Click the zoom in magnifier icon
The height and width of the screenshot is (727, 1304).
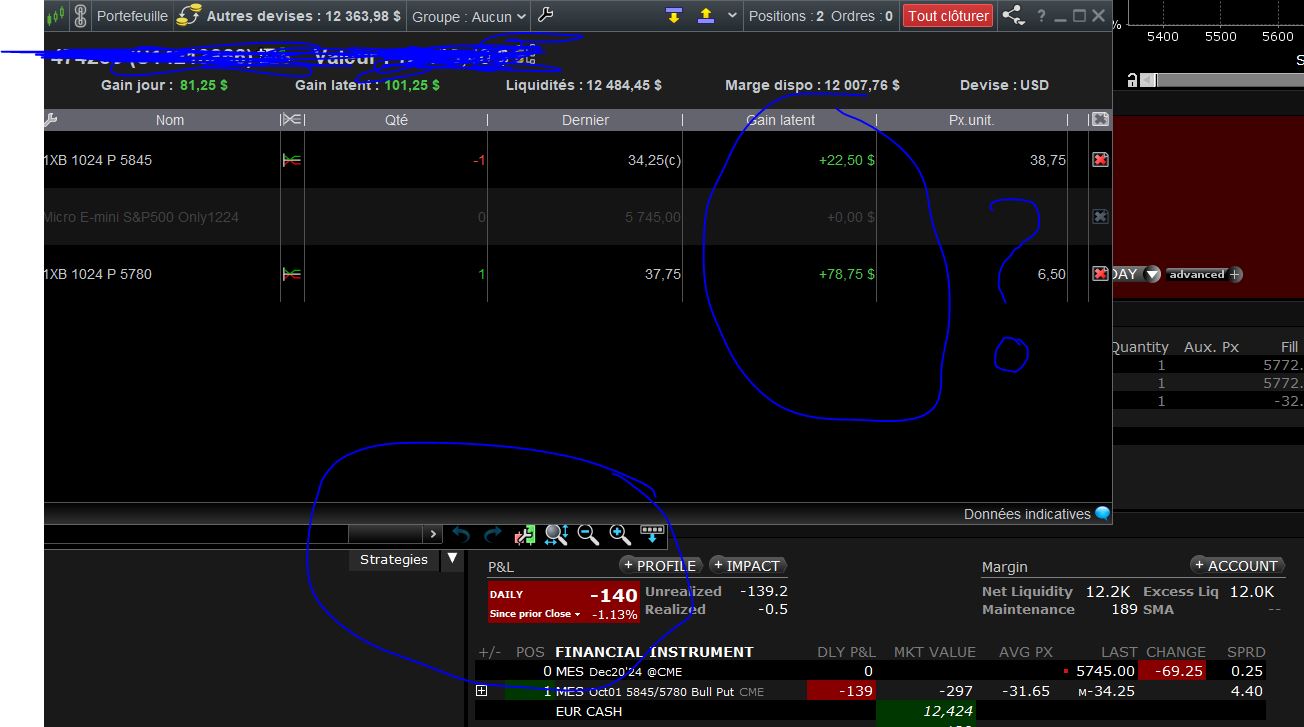(620, 535)
